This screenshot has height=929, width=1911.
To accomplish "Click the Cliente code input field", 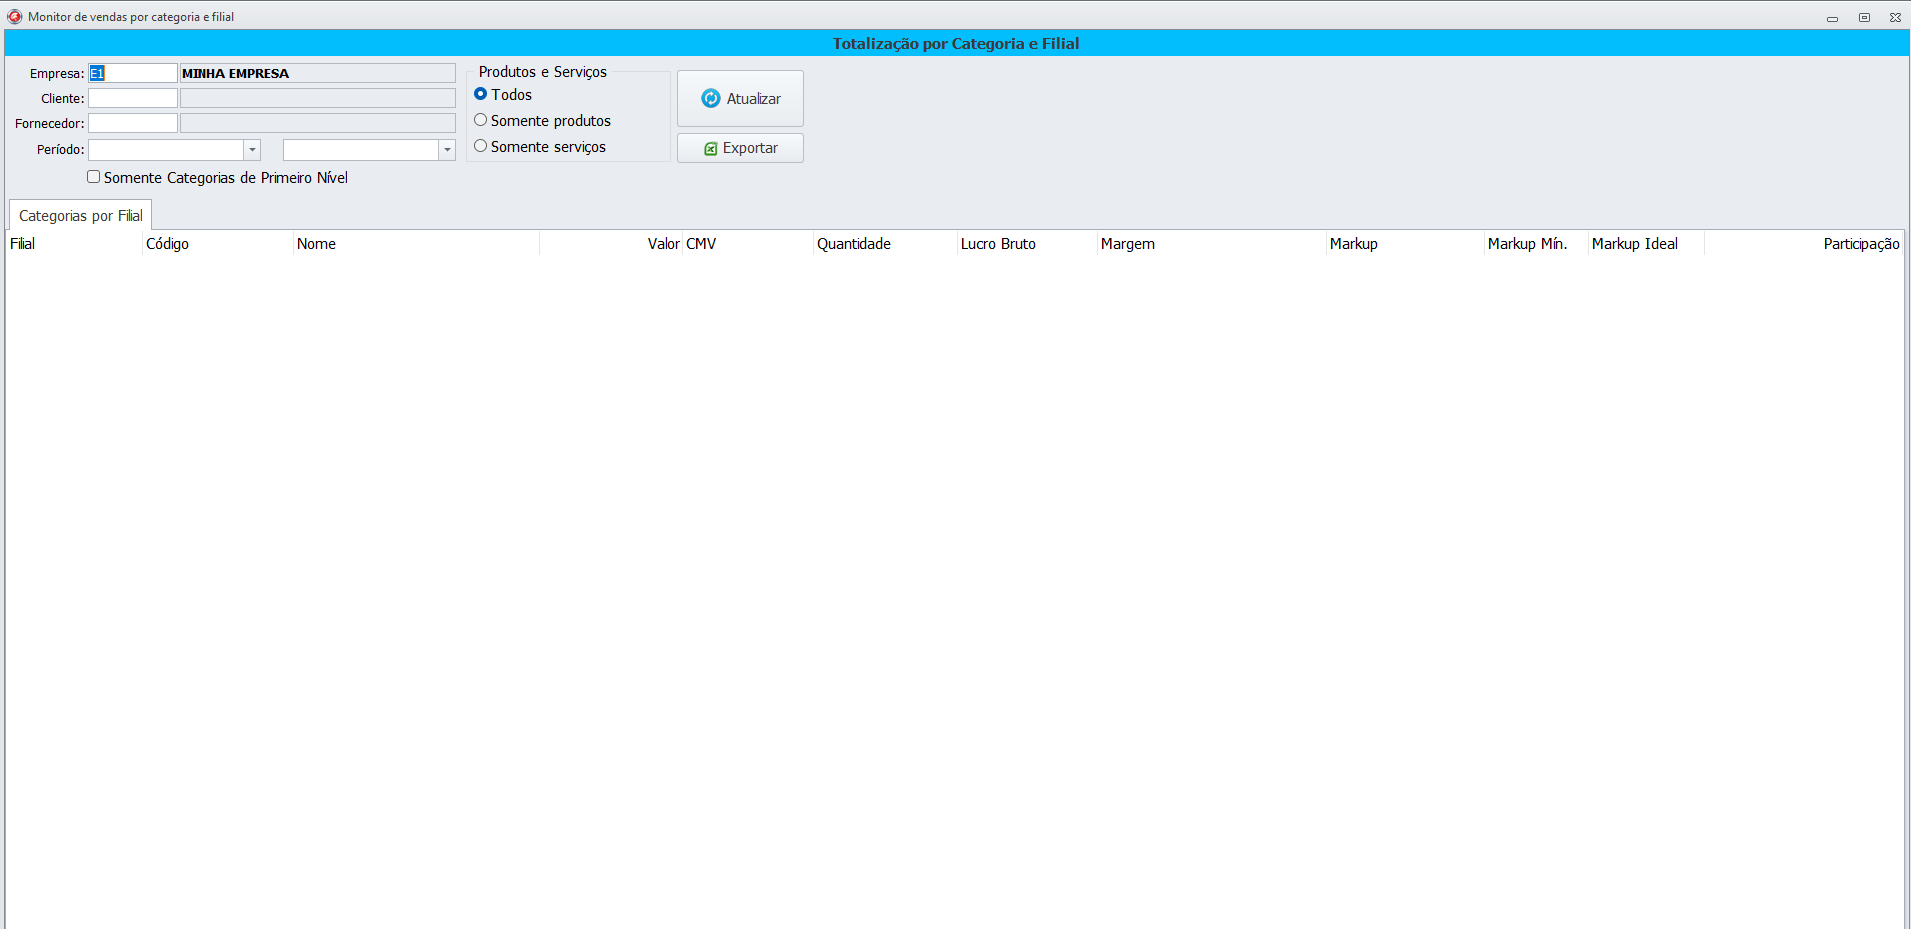I will pos(133,98).
